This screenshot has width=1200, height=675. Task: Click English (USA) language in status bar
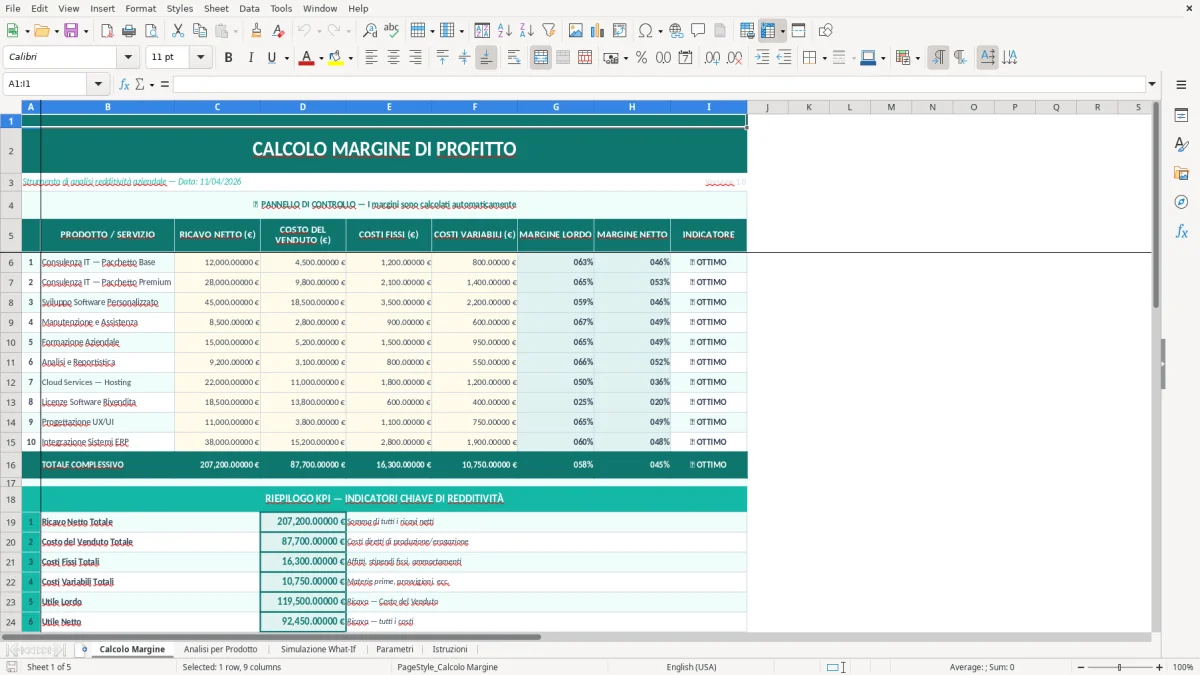tap(691, 667)
